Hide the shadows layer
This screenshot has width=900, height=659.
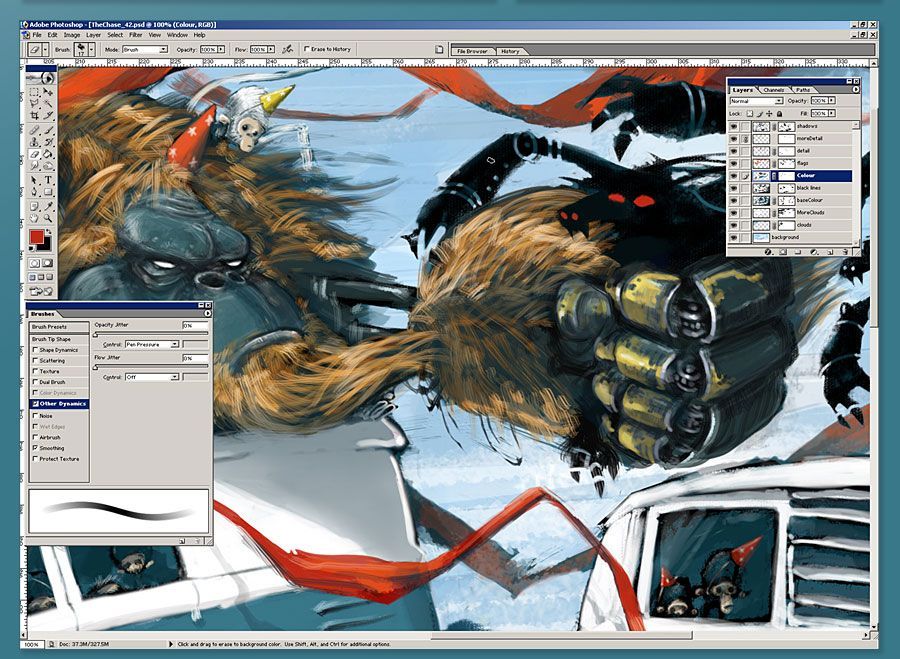[734, 126]
